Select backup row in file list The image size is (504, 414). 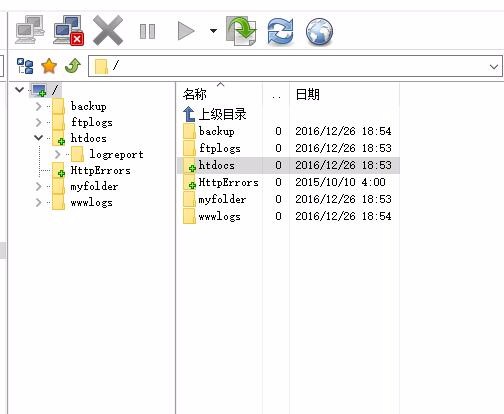click(288, 131)
